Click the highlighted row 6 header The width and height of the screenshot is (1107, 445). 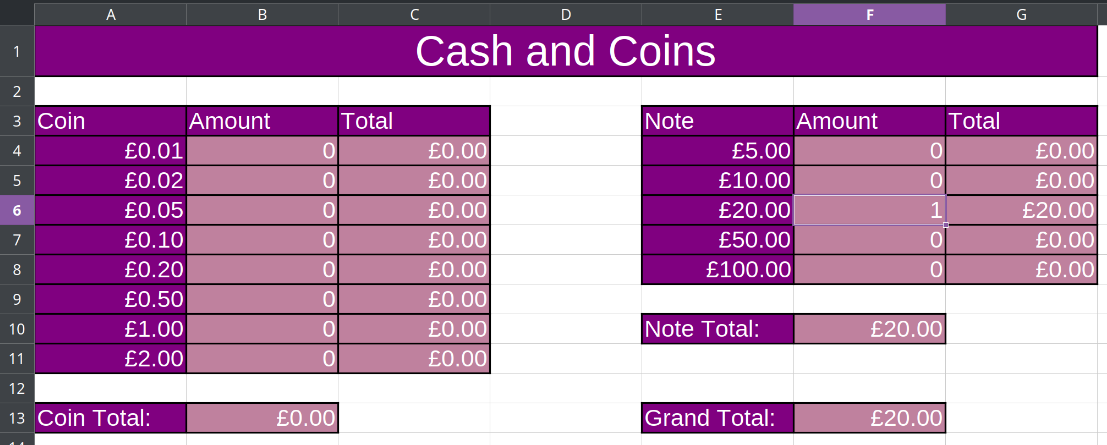(x=17, y=210)
